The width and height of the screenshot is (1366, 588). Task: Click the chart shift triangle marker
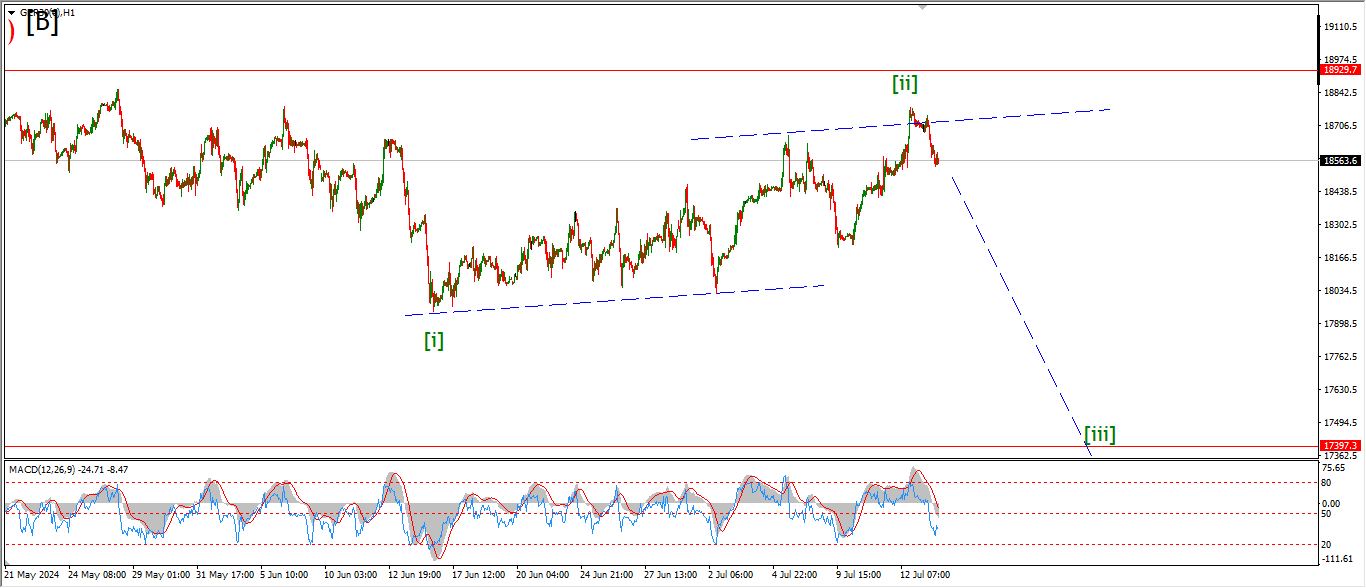pos(922,6)
